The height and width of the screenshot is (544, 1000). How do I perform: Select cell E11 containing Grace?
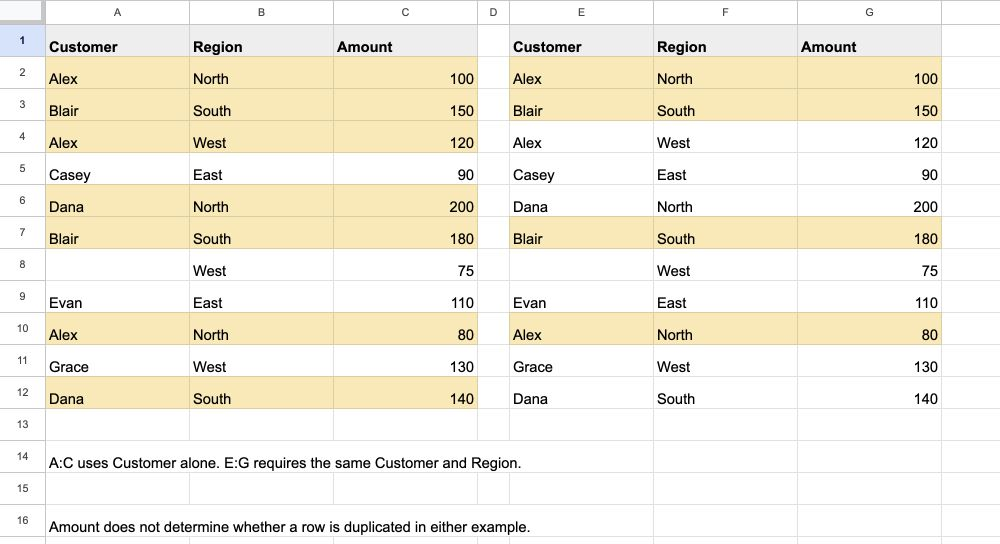click(x=581, y=360)
